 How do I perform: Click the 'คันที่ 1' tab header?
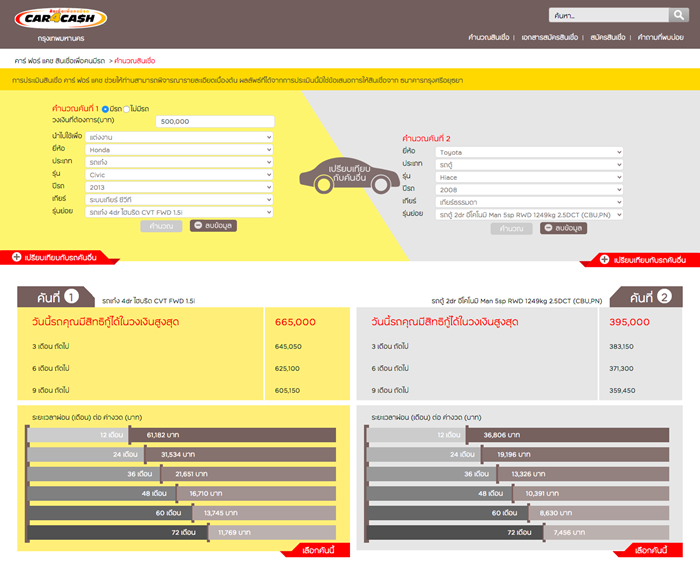[56, 297]
